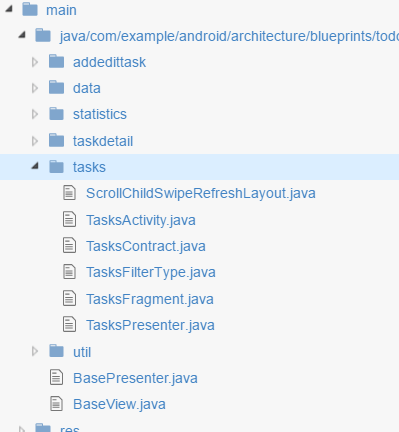Select the java/com/example/android path folder

coord(229,36)
